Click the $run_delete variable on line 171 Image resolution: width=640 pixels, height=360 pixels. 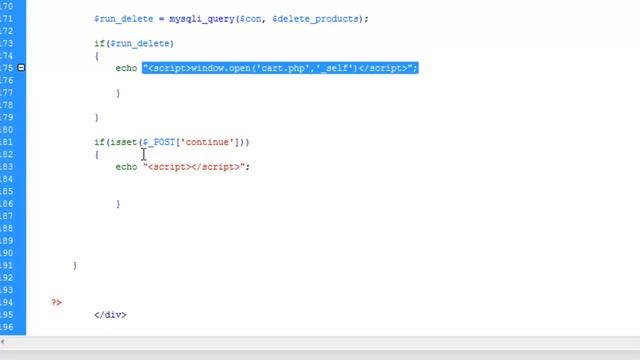click(x=124, y=19)
